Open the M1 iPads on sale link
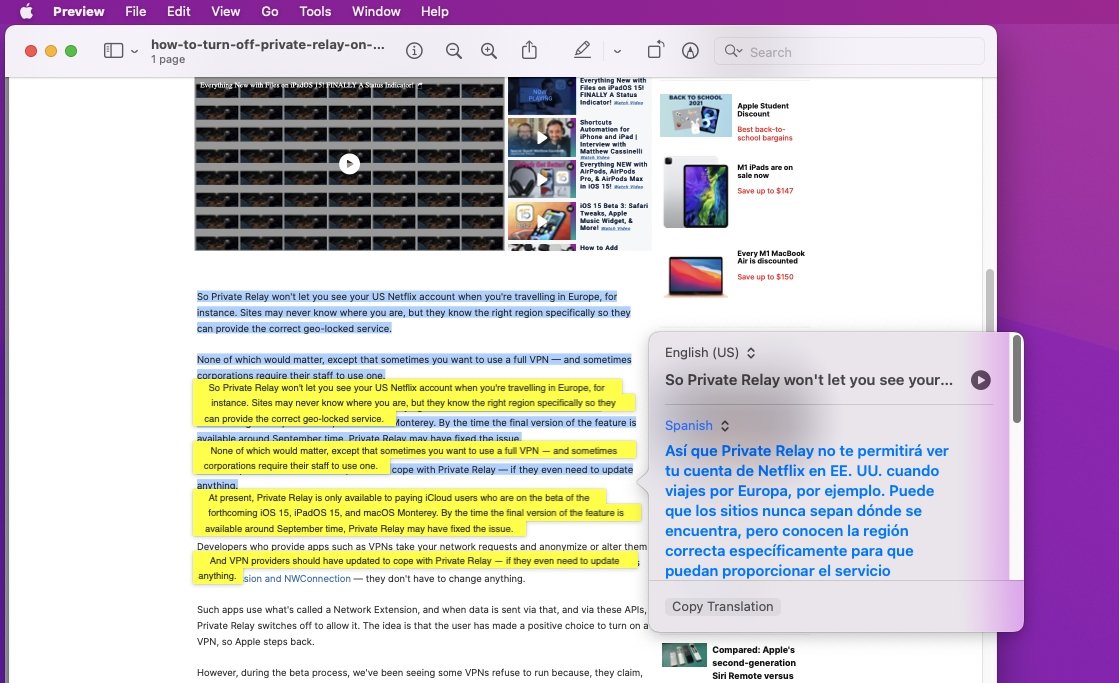The width and height of the screenshot is (1119, 683). pyautogui.click(x=765, y=171)
